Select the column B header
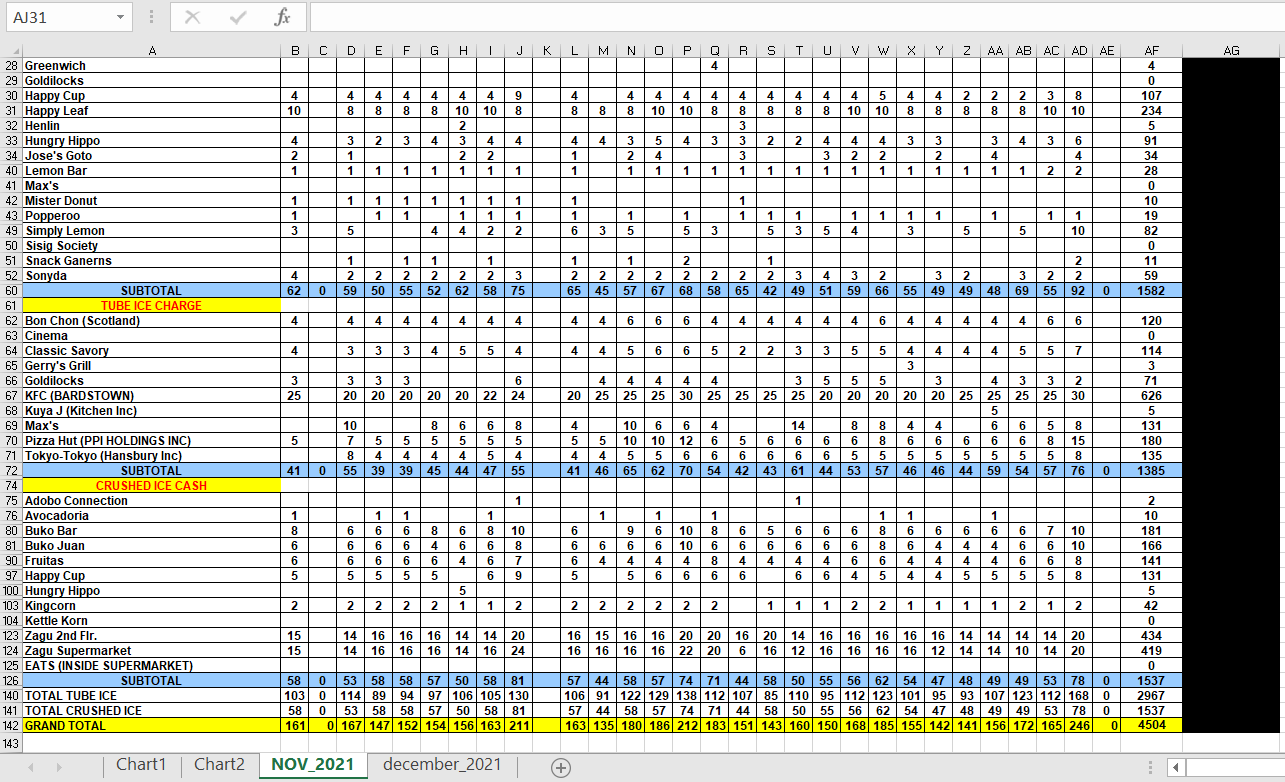 [294, 50]
